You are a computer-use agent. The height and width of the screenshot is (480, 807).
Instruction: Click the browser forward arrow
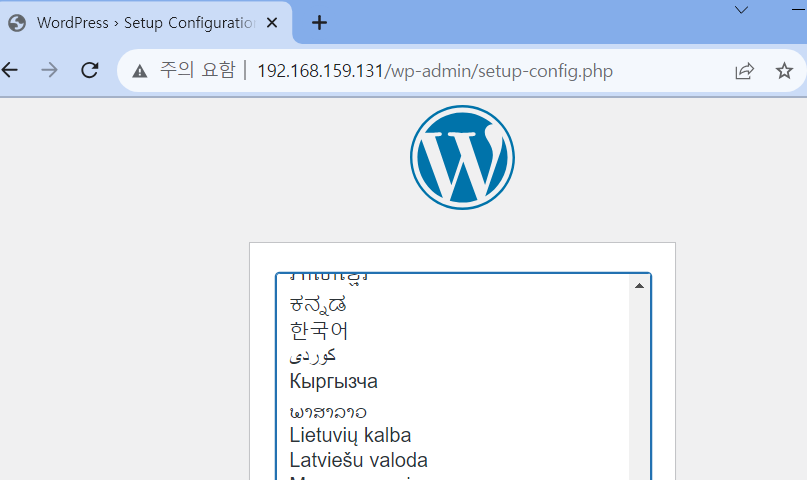click(49, 70)
